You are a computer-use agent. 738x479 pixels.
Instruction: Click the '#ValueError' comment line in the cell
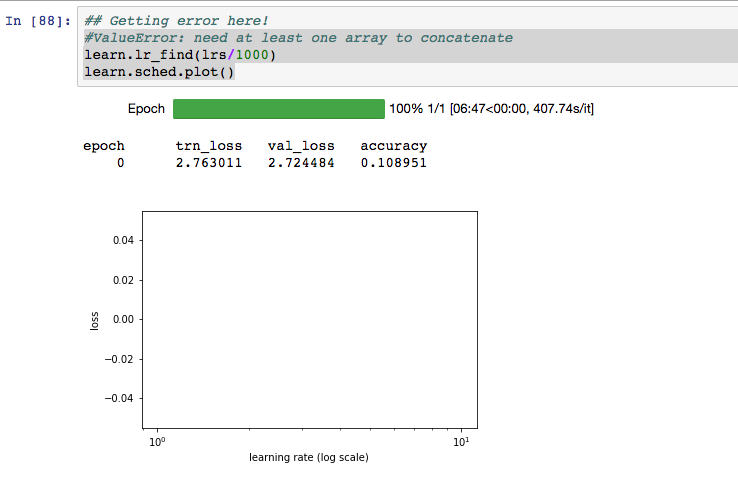[298, 38]
